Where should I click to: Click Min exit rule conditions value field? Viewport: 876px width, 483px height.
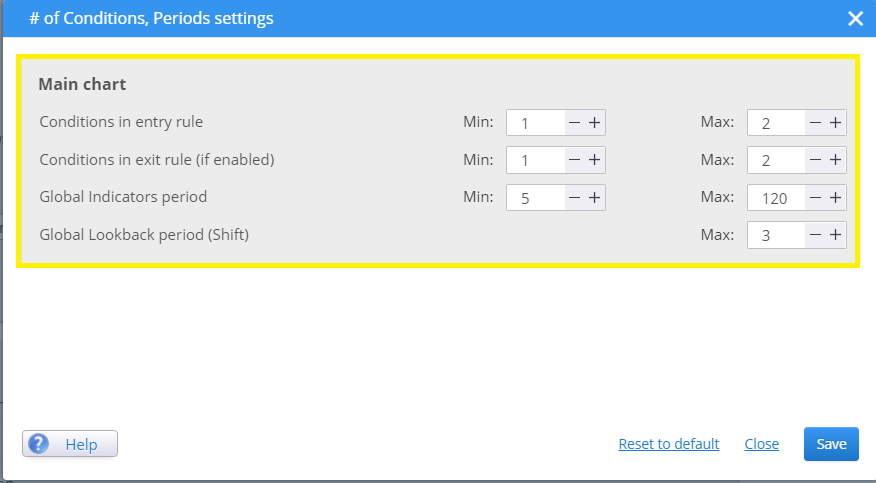536,160
